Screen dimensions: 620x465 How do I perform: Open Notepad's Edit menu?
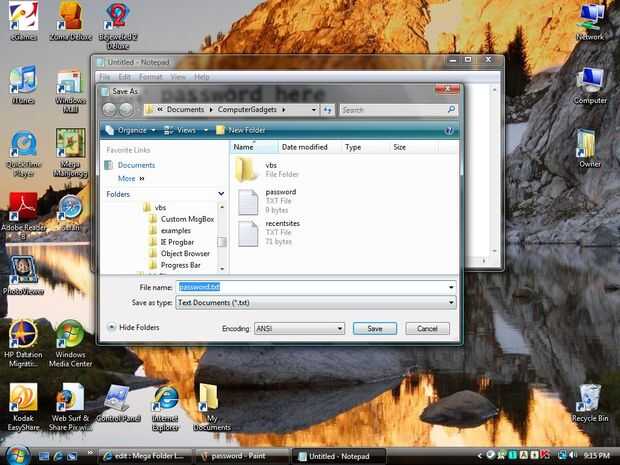coord(124,77)
